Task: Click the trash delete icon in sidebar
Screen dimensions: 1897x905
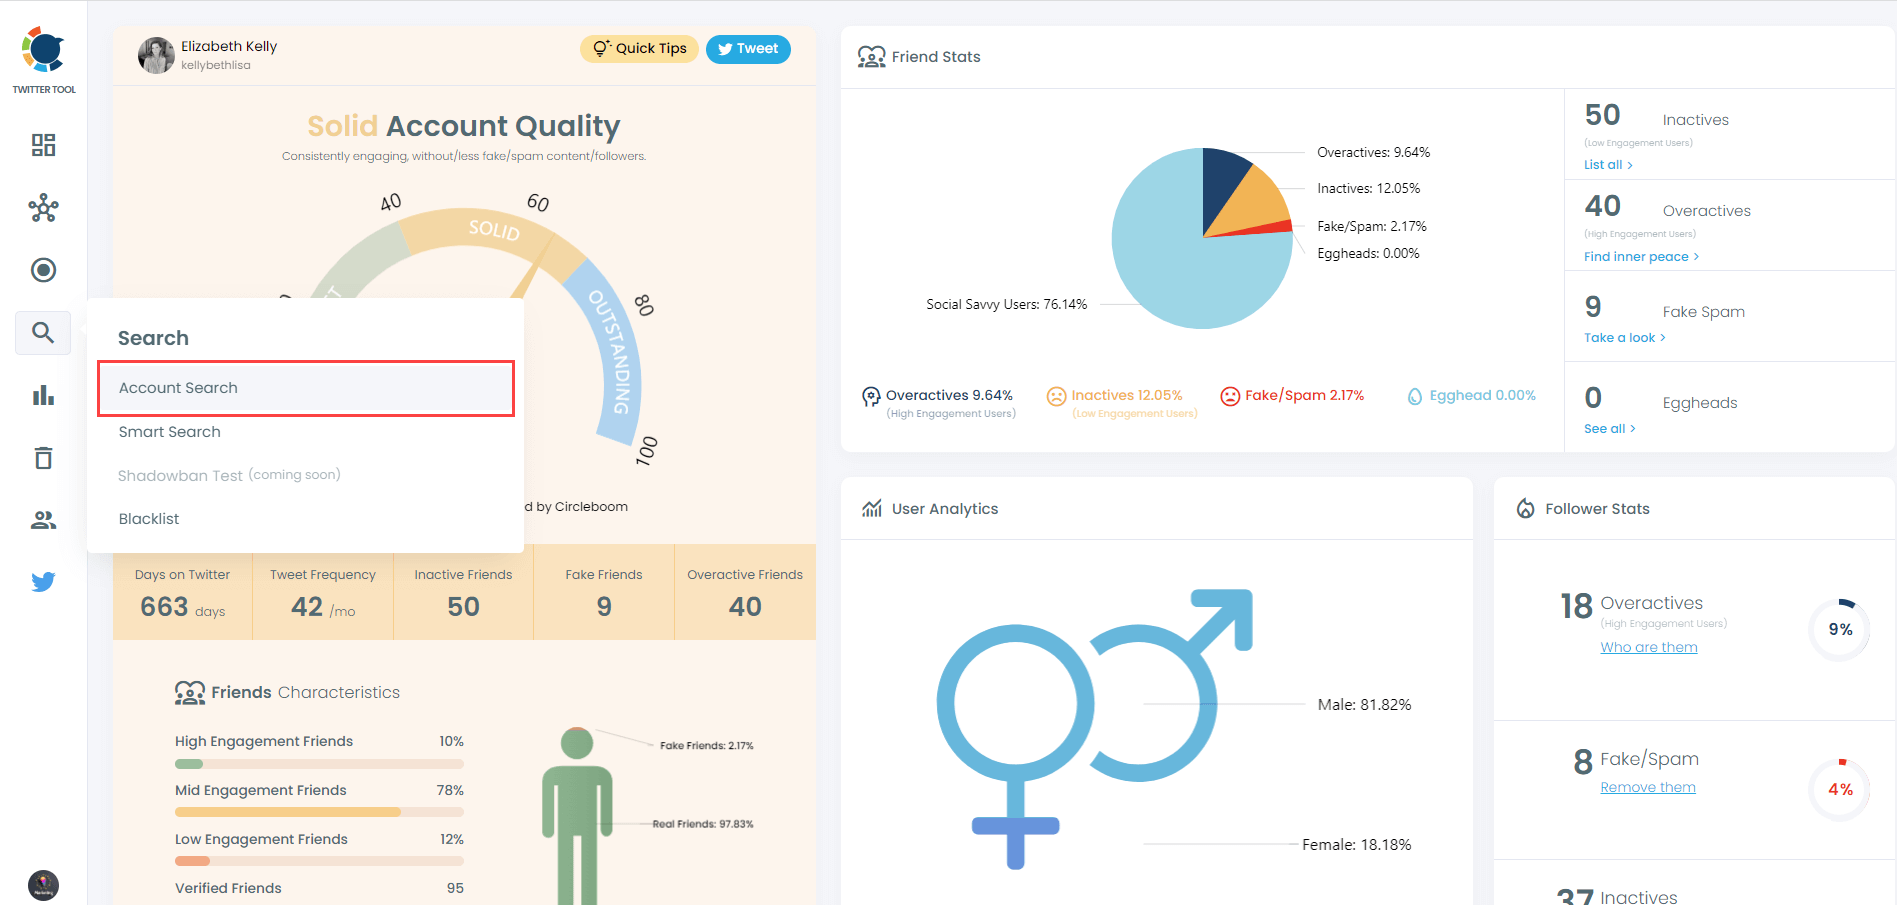Action: pyautogui.click(x=43, y=457)
